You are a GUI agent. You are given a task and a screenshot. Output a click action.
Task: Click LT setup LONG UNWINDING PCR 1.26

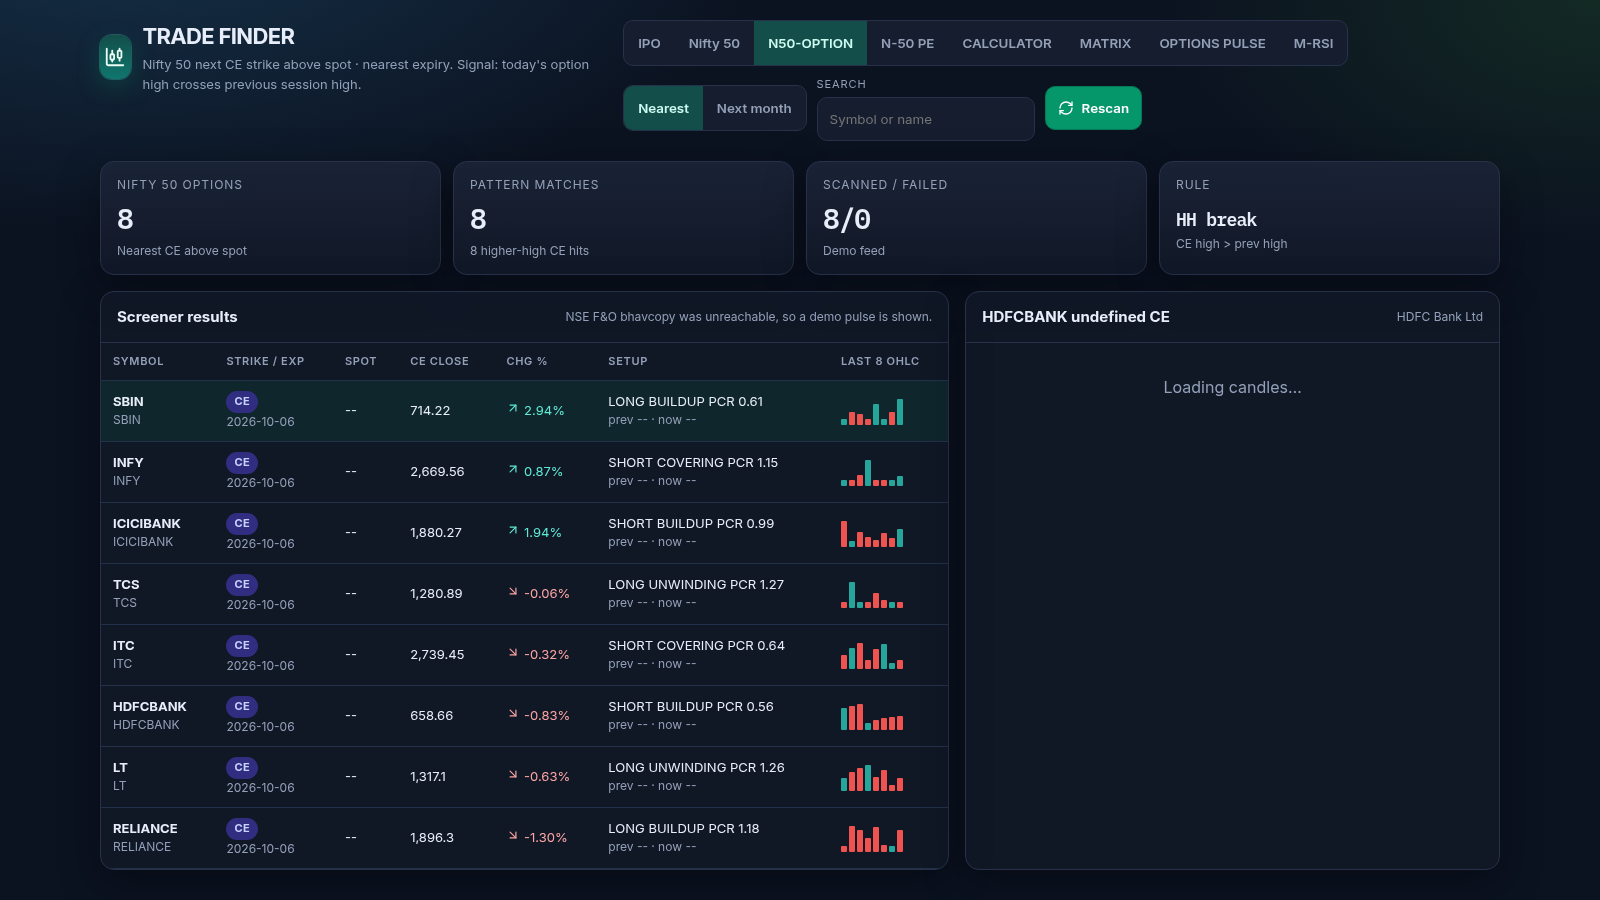pos(696,768)
